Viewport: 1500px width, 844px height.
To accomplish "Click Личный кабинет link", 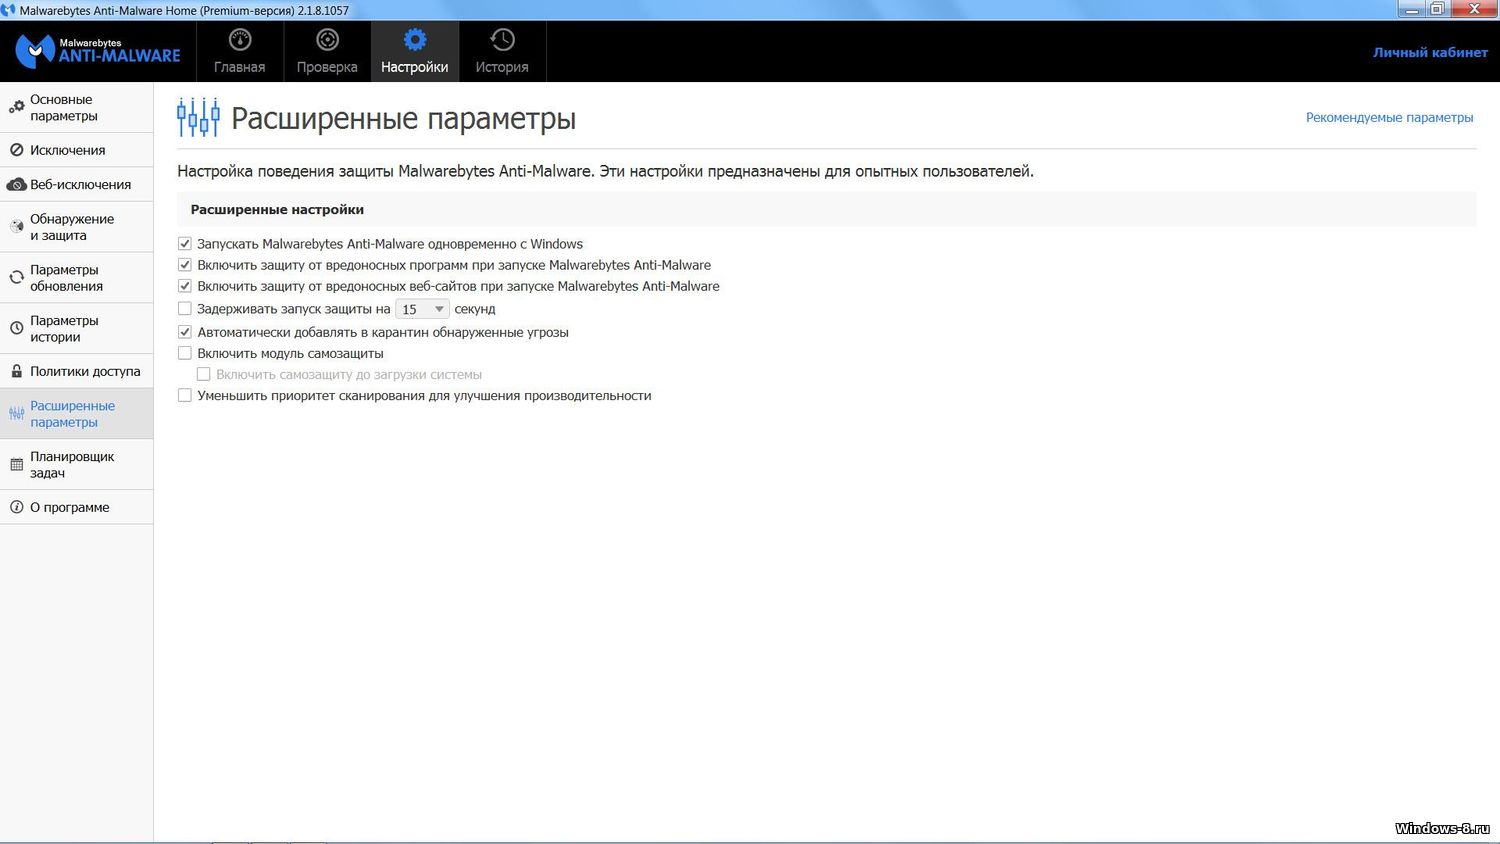I will pos(1430,52).
